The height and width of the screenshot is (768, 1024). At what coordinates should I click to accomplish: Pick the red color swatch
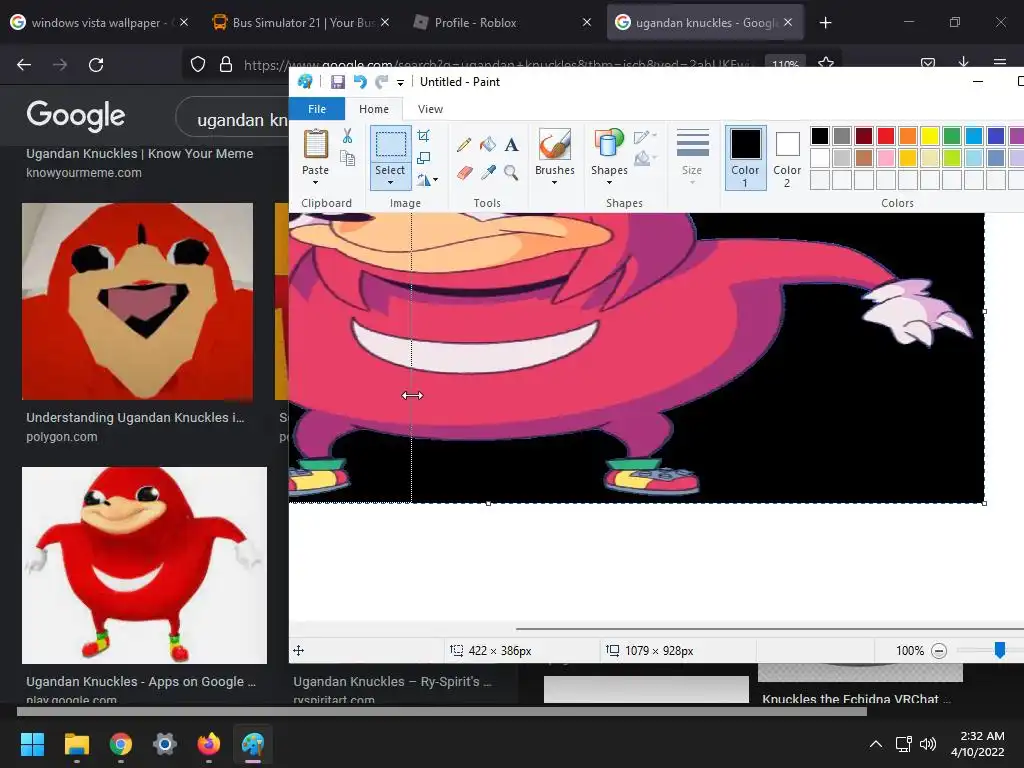coord(886,136)
